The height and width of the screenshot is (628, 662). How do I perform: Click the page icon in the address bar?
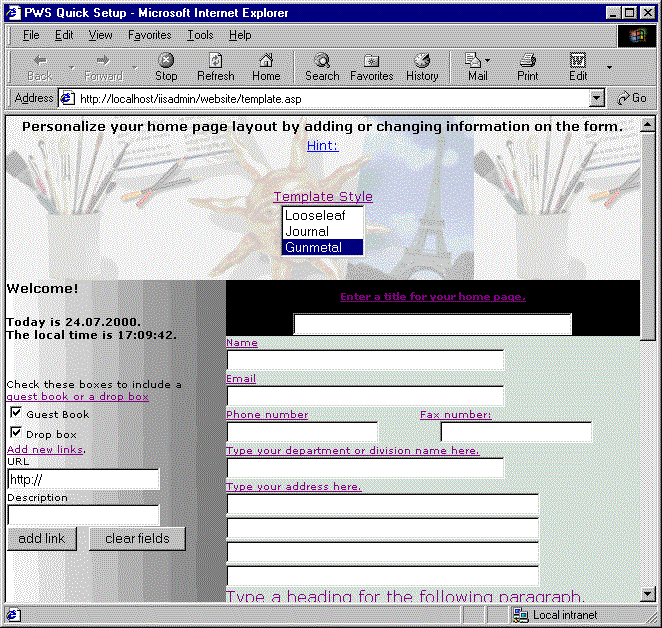(x=68, y=98)
